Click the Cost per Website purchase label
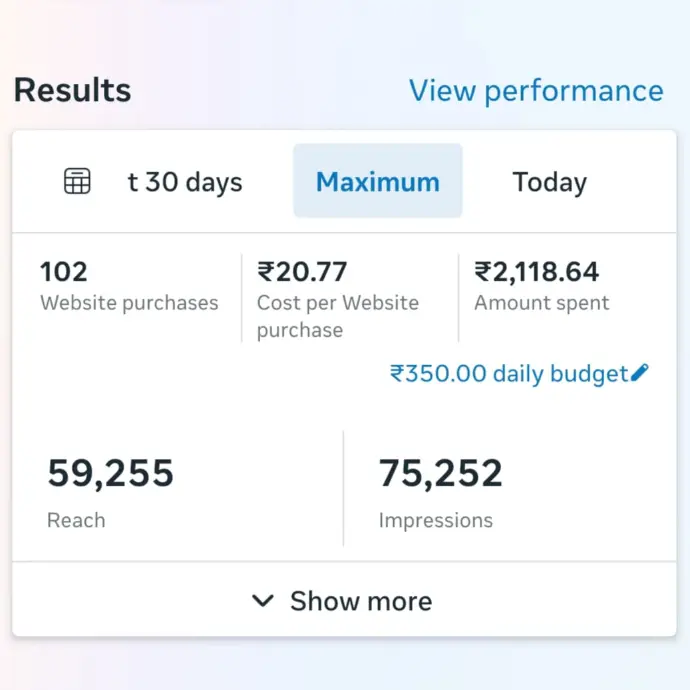The width and height of the screenshot is (690, 690). [337, 316]
